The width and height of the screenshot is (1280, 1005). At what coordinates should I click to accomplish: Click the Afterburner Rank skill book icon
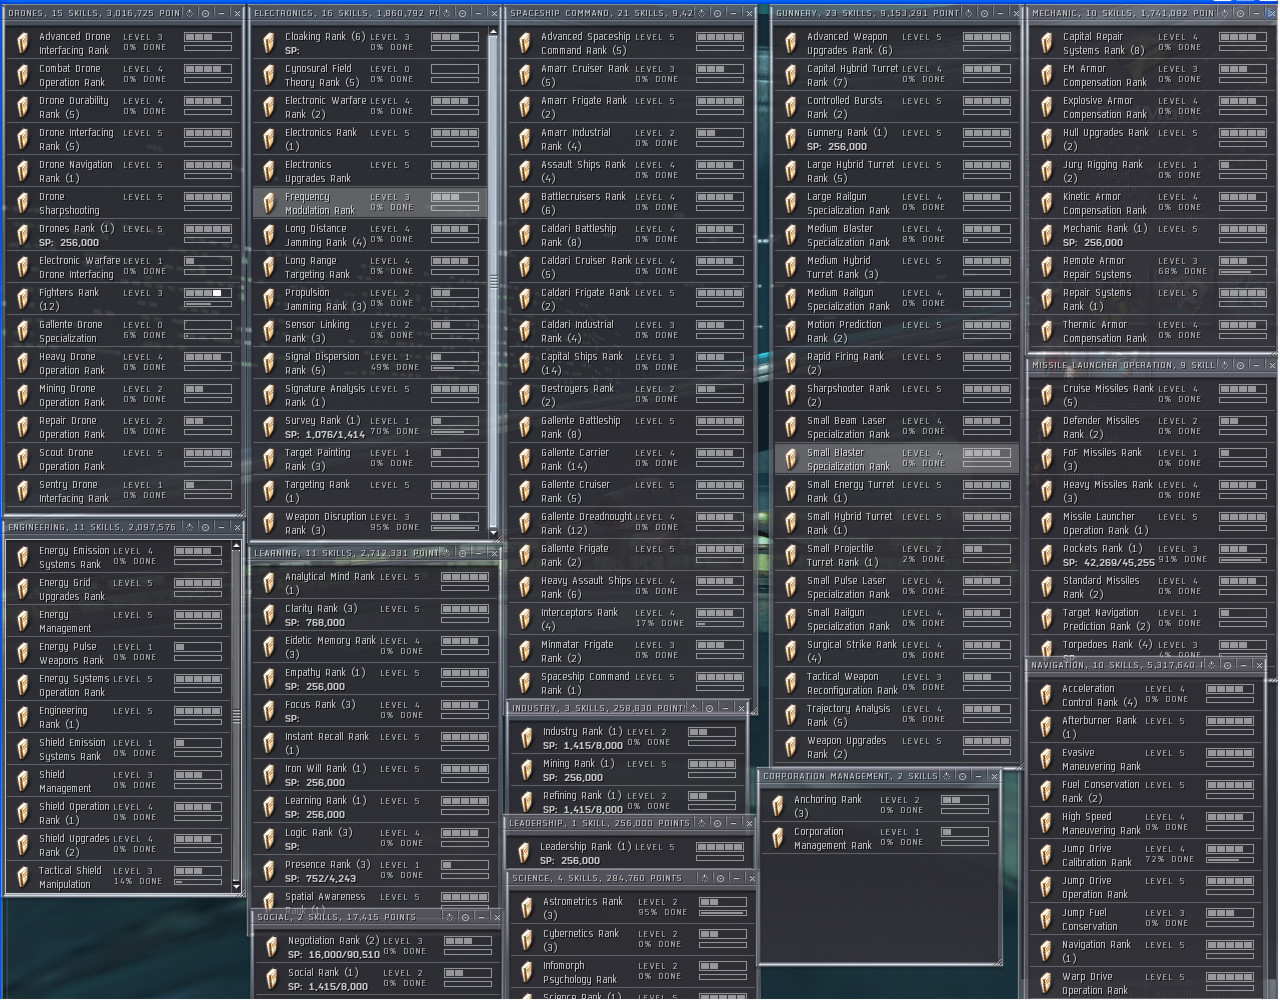(x=1045, y=727)
